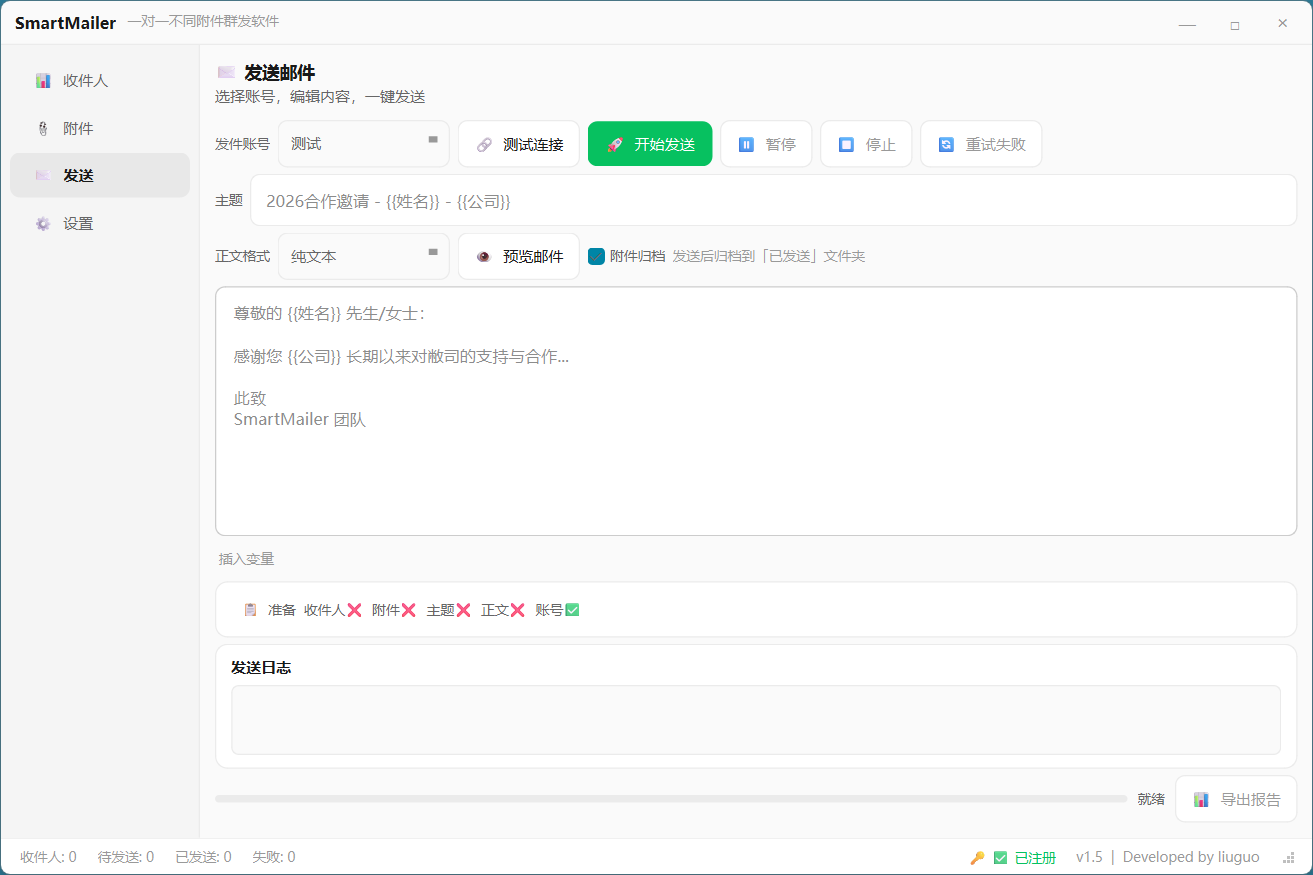Click the 已发送: 0 status entry
This screenshot has height=875, width=1313.
click(203, 857)
